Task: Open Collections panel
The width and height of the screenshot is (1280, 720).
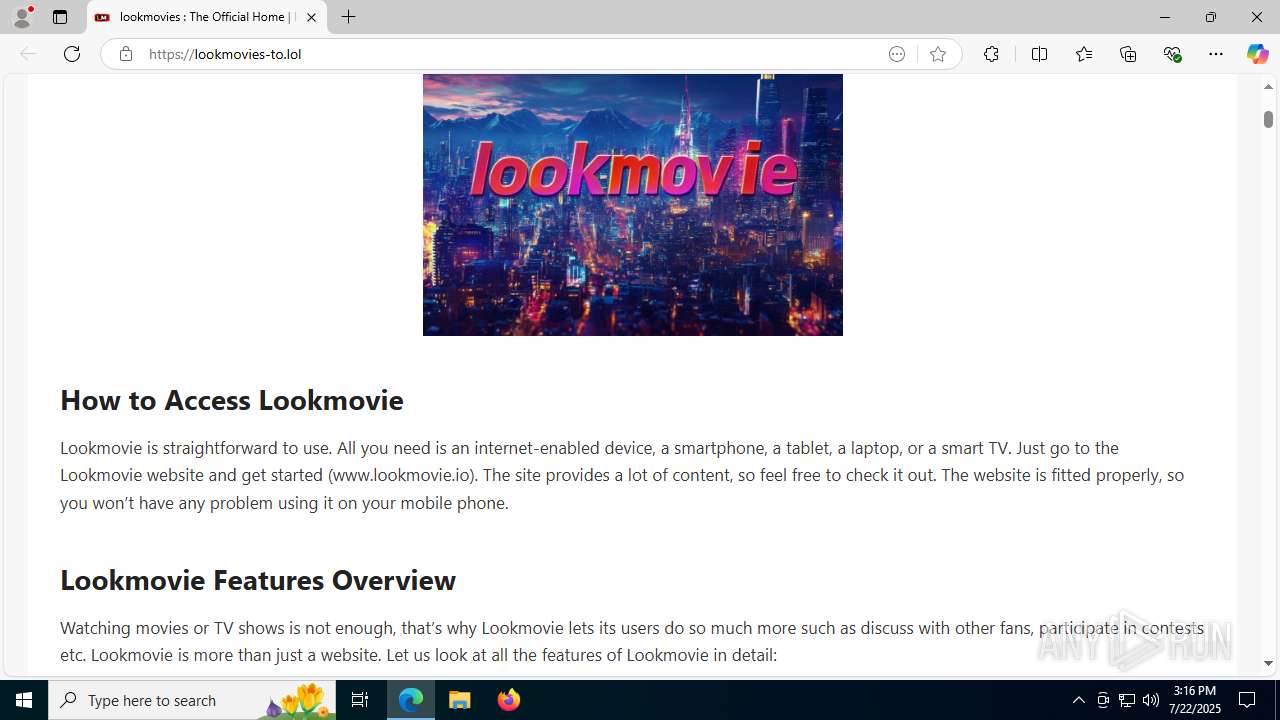Action: coord(1128,54)
